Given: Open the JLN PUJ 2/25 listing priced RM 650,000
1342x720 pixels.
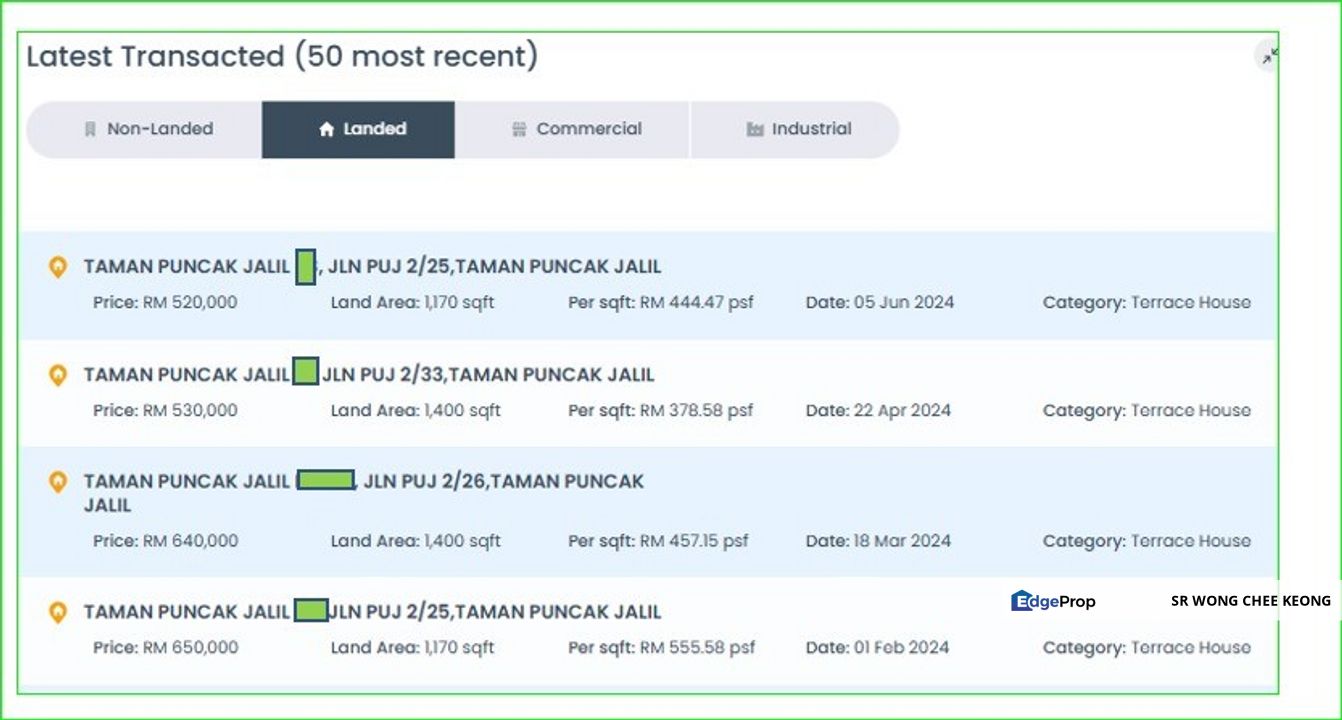Looking at the screenshot, I should click(372, 612).
